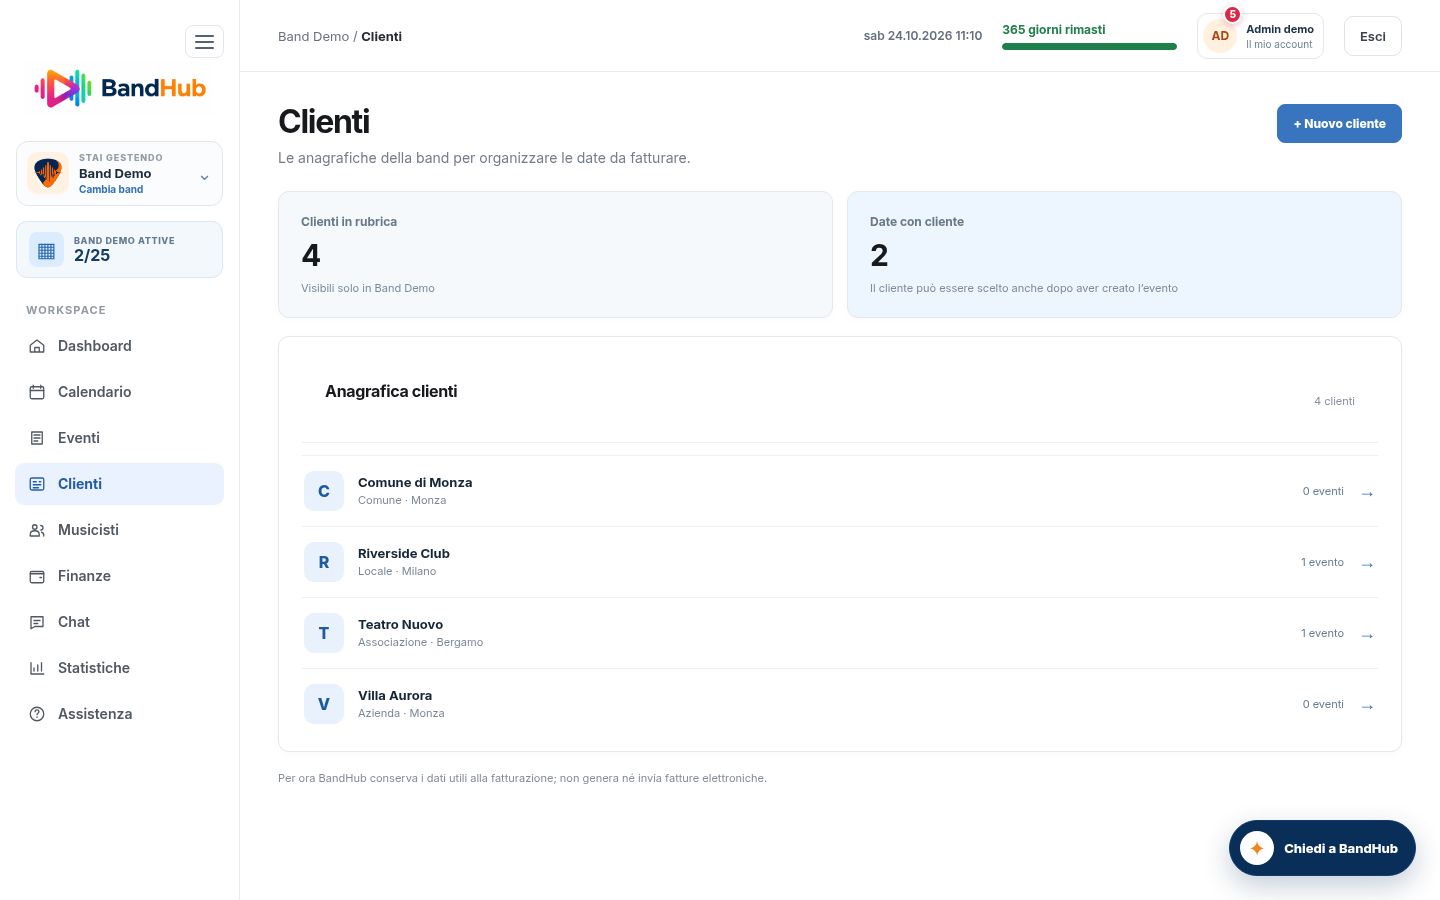Image resolution: width=1440 pixels, height=900 pixels.
Task: Click the Esci logout button
Action: [1372, 36]
